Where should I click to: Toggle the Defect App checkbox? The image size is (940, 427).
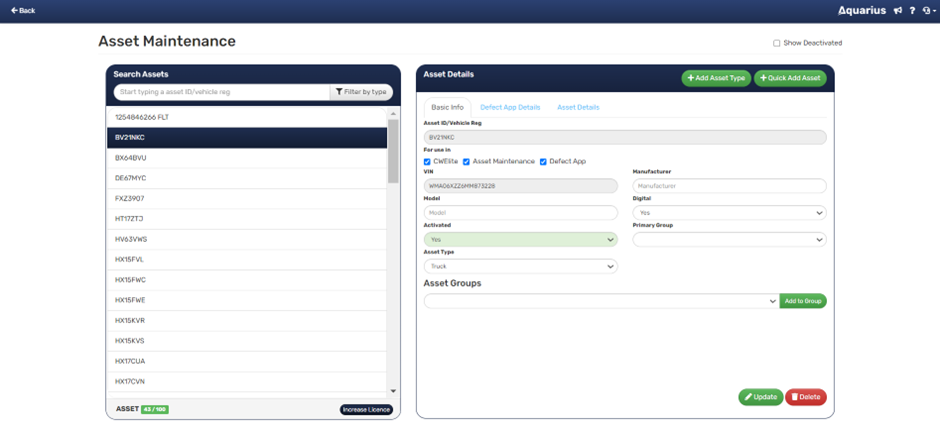click(x=544, y=161)
